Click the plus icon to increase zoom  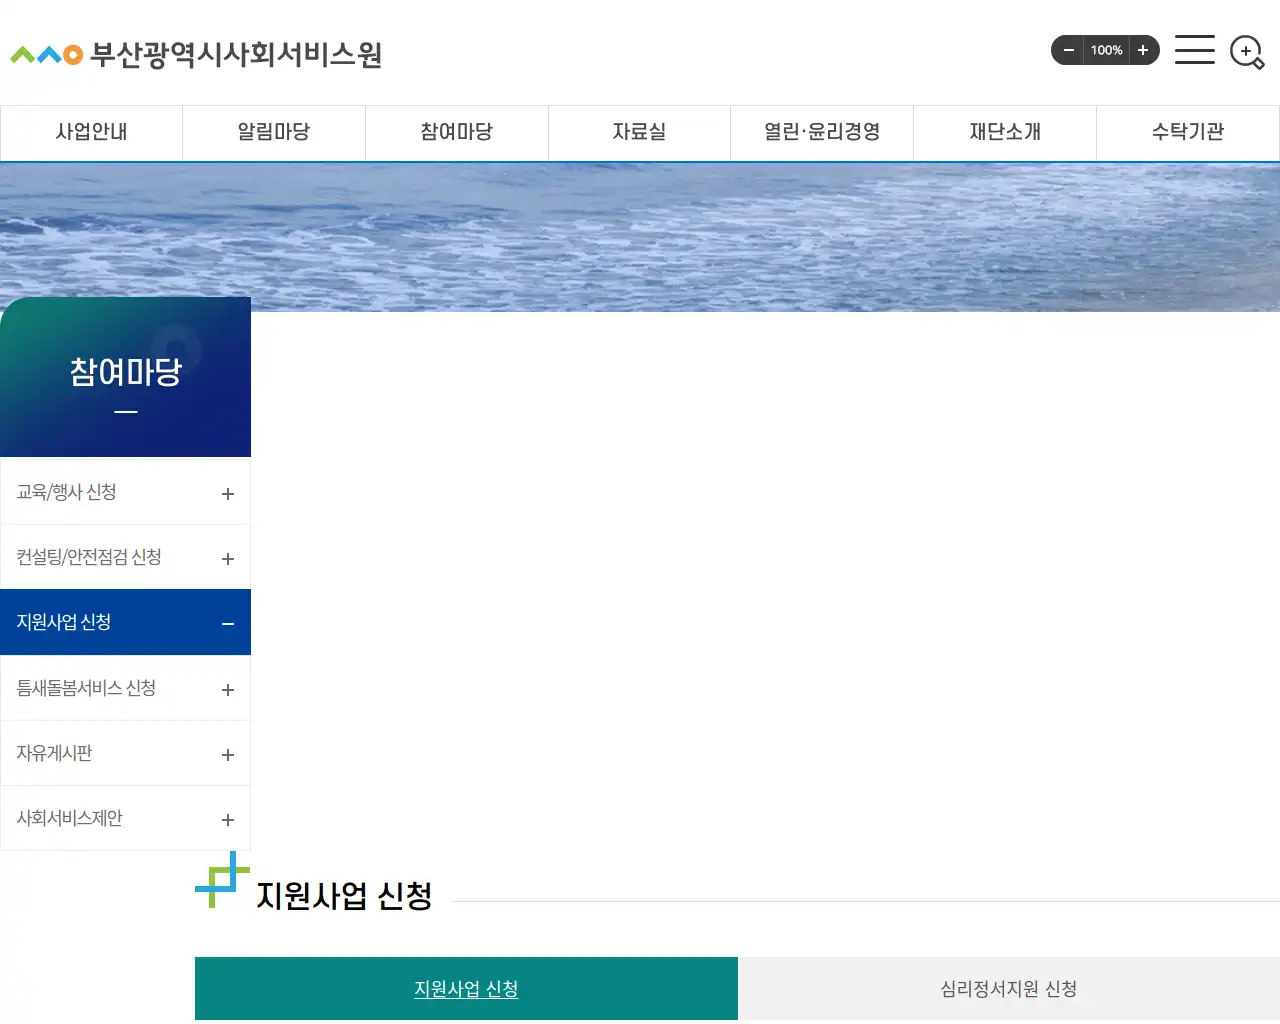(1144, 50)
